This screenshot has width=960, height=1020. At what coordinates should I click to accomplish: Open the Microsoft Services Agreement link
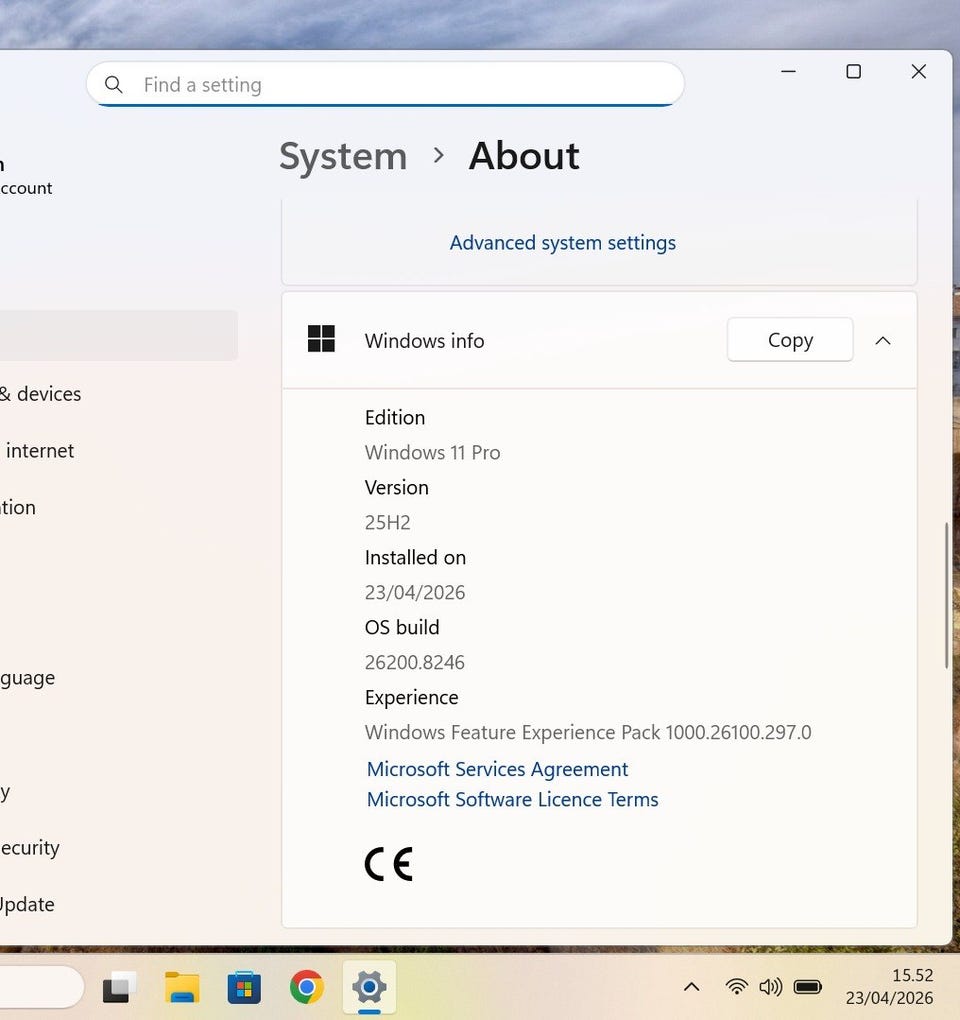[x=497, y=769]
